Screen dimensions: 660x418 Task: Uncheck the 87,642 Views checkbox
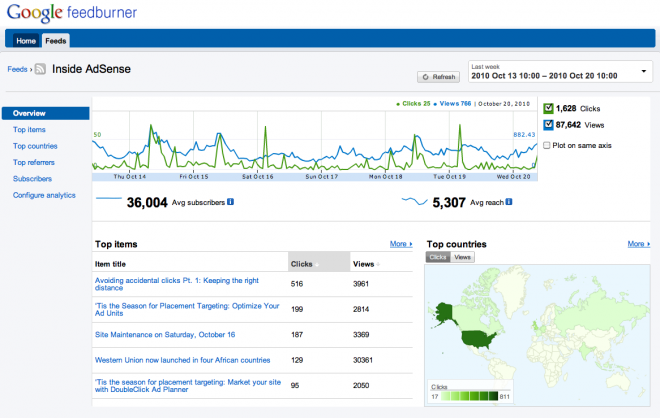pyautogui.click(x=548, y=125)
